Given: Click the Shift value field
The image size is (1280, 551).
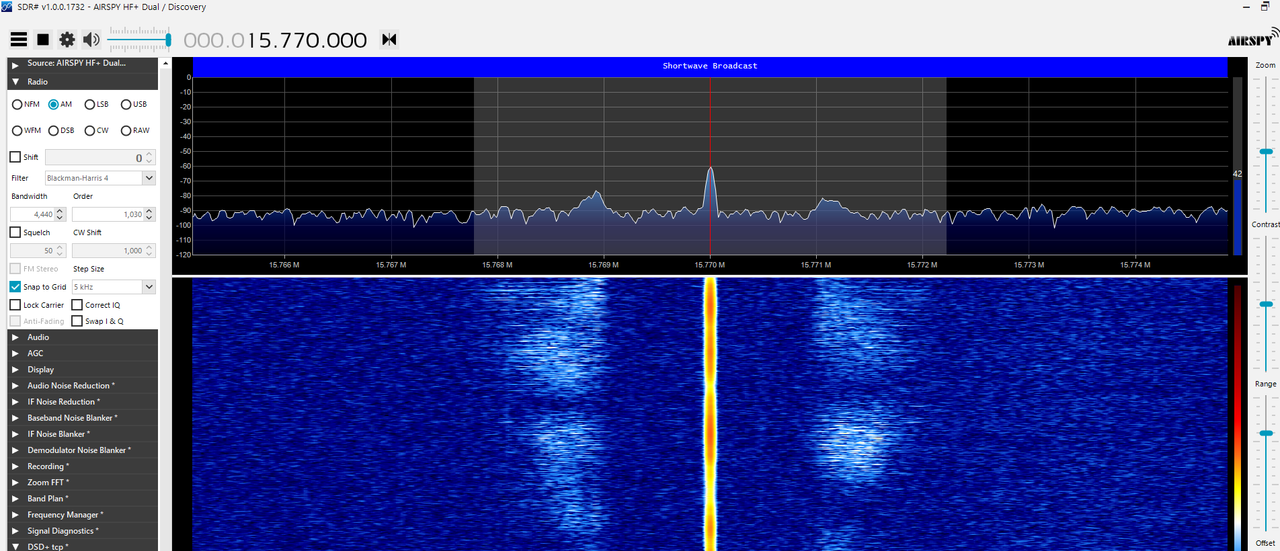Looking at the screenshot, I should pos(100,157).
